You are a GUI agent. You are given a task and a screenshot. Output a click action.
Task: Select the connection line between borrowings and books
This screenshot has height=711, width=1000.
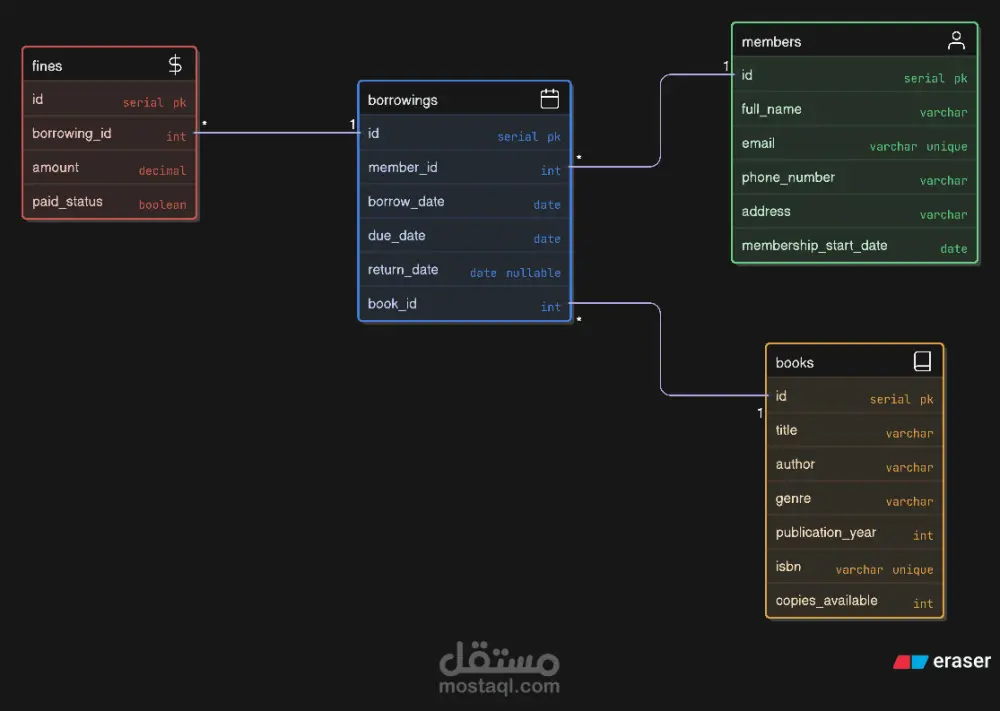pos(660,350)
